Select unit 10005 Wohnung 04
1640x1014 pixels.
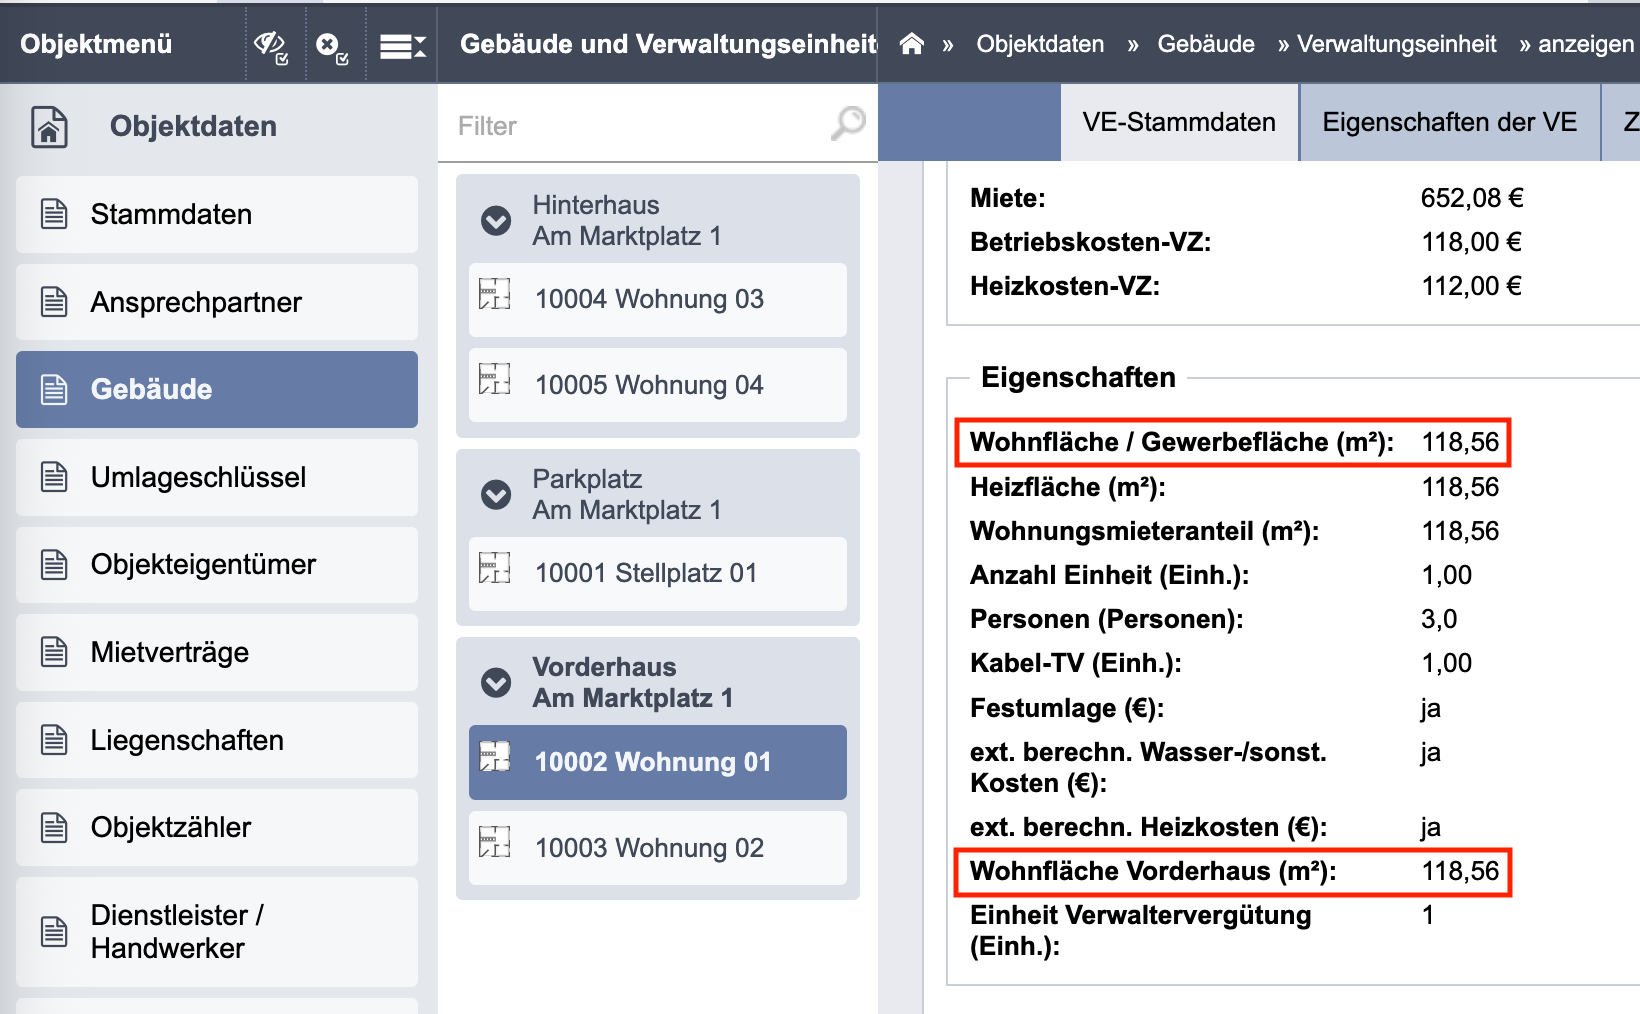[x=658, y=385]
